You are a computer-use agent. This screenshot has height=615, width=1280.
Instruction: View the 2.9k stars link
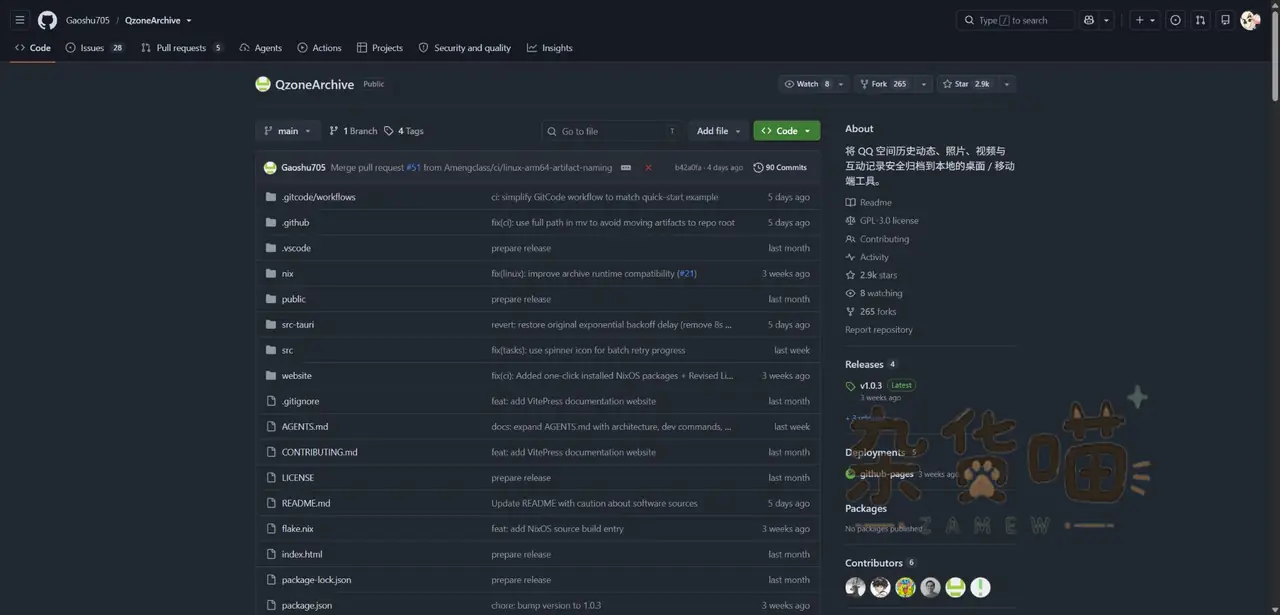(871, 275)
